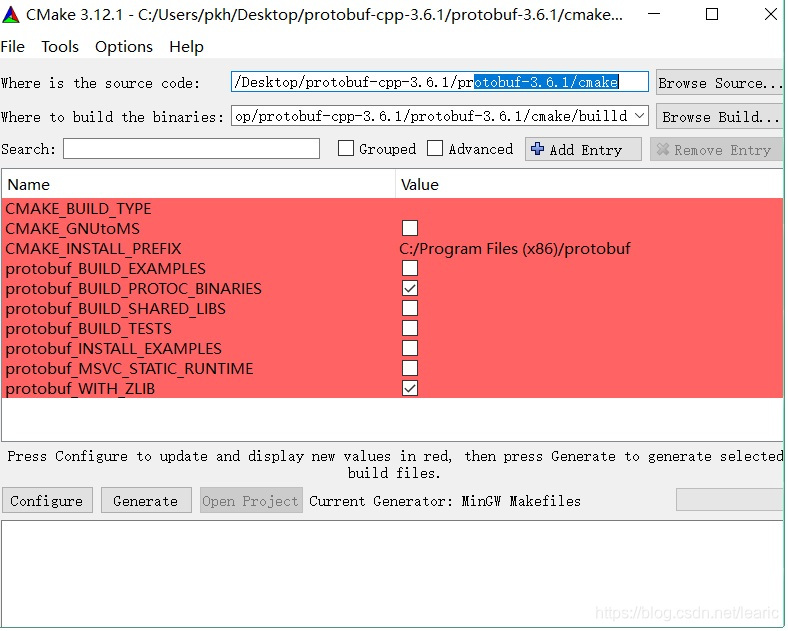788x631 pixels.
Task: Open the File menu
Action: pyautogui.click(x=13, y=47)
